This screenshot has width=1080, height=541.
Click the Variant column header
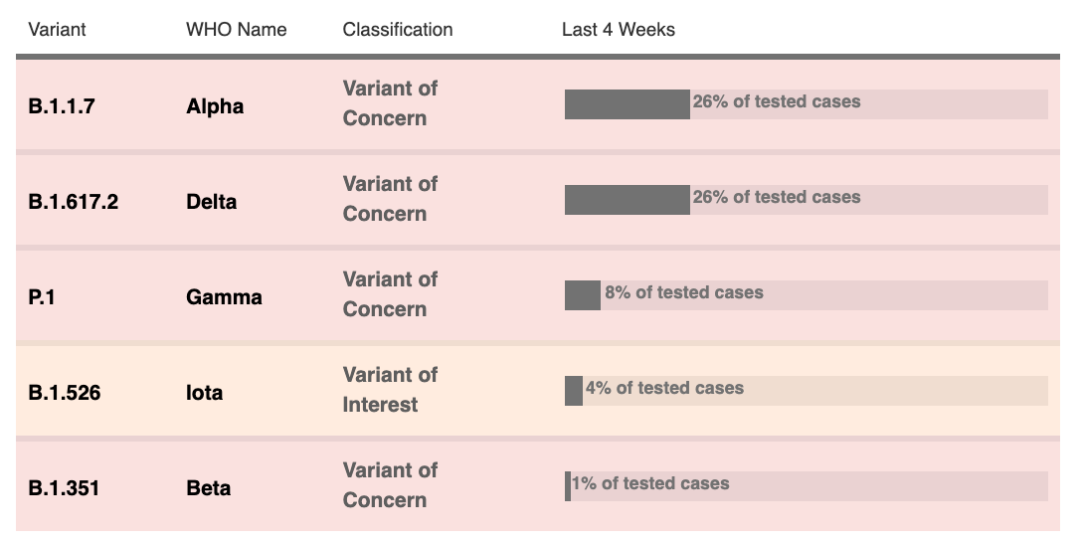(x=57, y=30)
